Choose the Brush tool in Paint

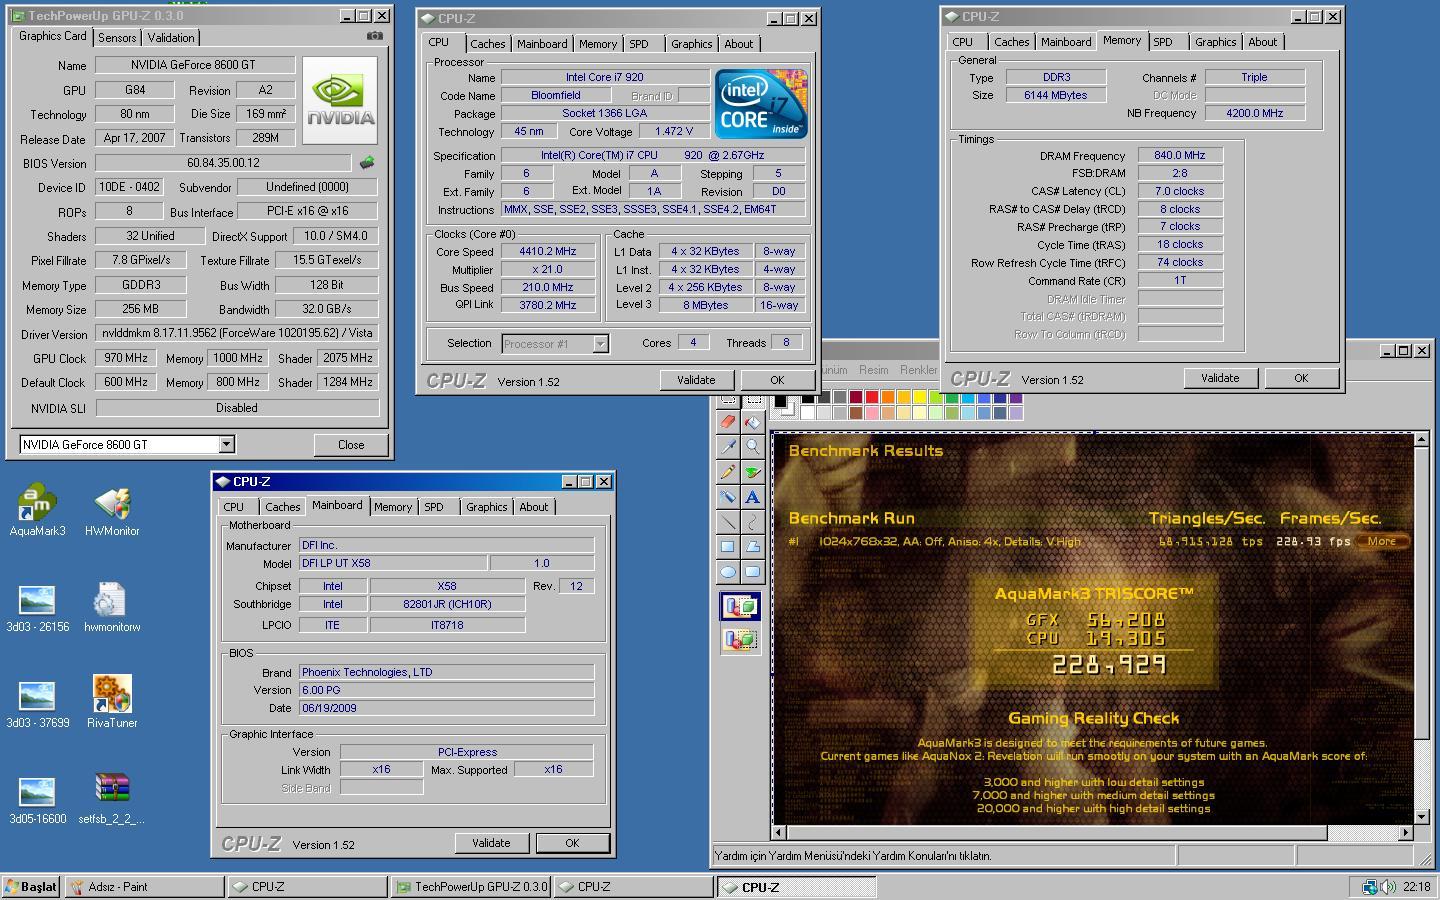click(752, 472)
